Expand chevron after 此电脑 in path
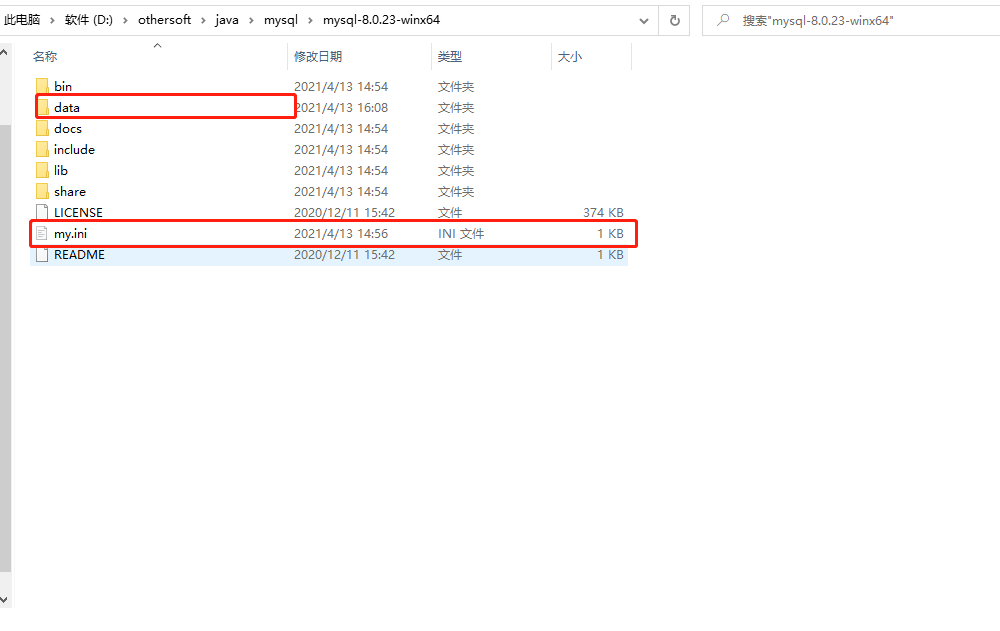1000x631 pixels. click(x=52, y=20)
